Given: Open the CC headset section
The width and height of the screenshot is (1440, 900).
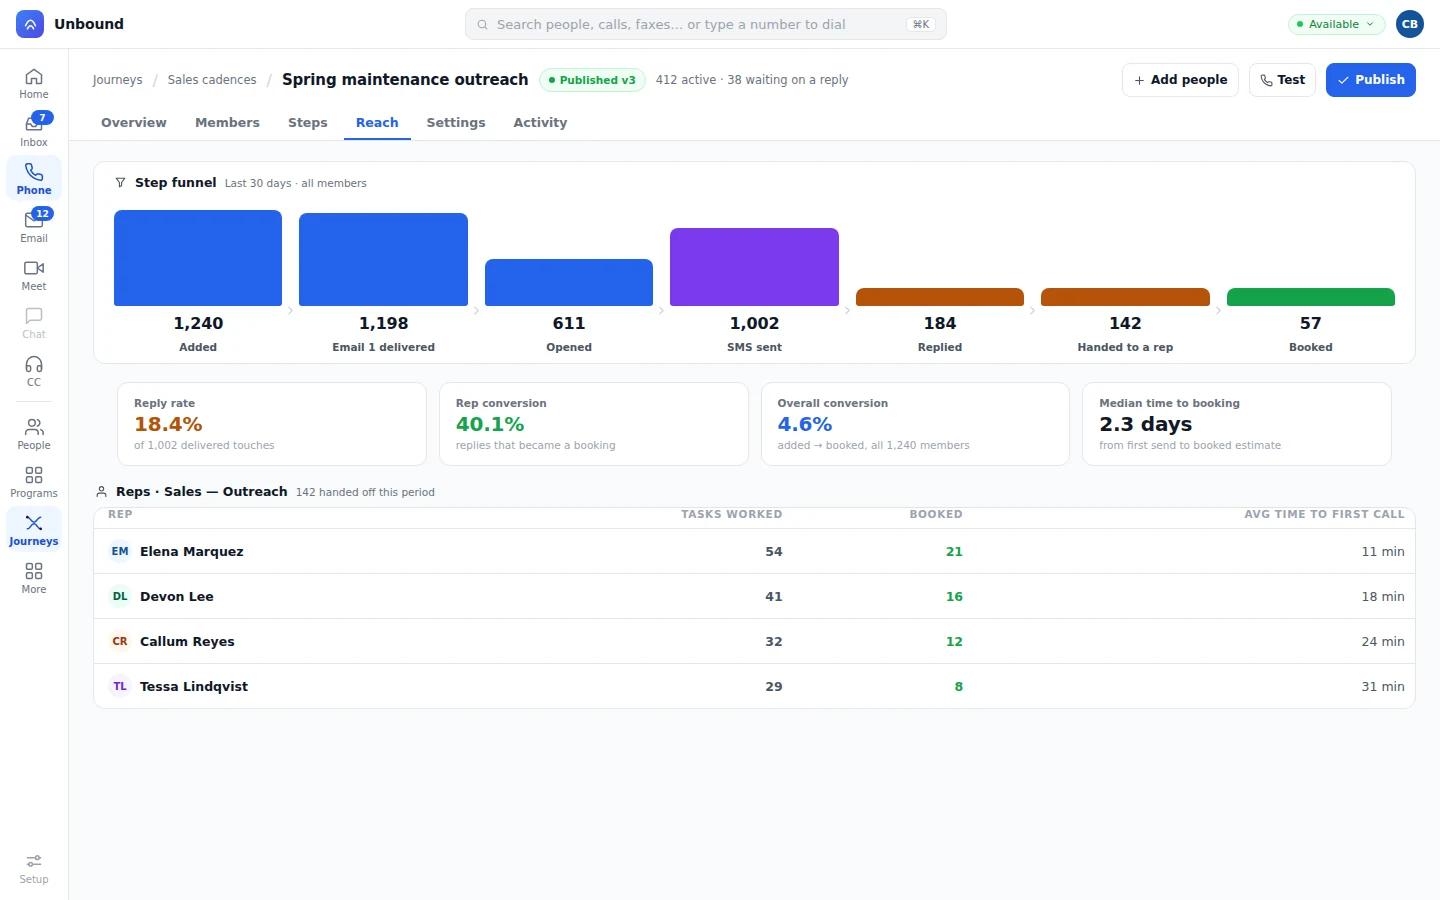Looking at the screenshot, I should [34, 371].
